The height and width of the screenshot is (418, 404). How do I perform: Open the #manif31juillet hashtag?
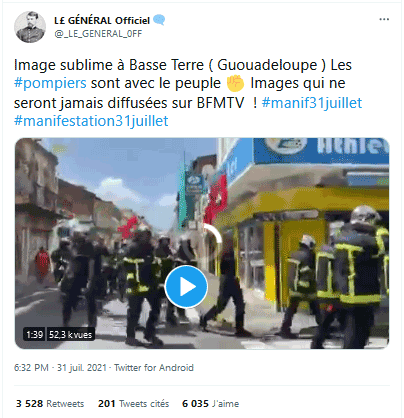click(x=312, y=102)
